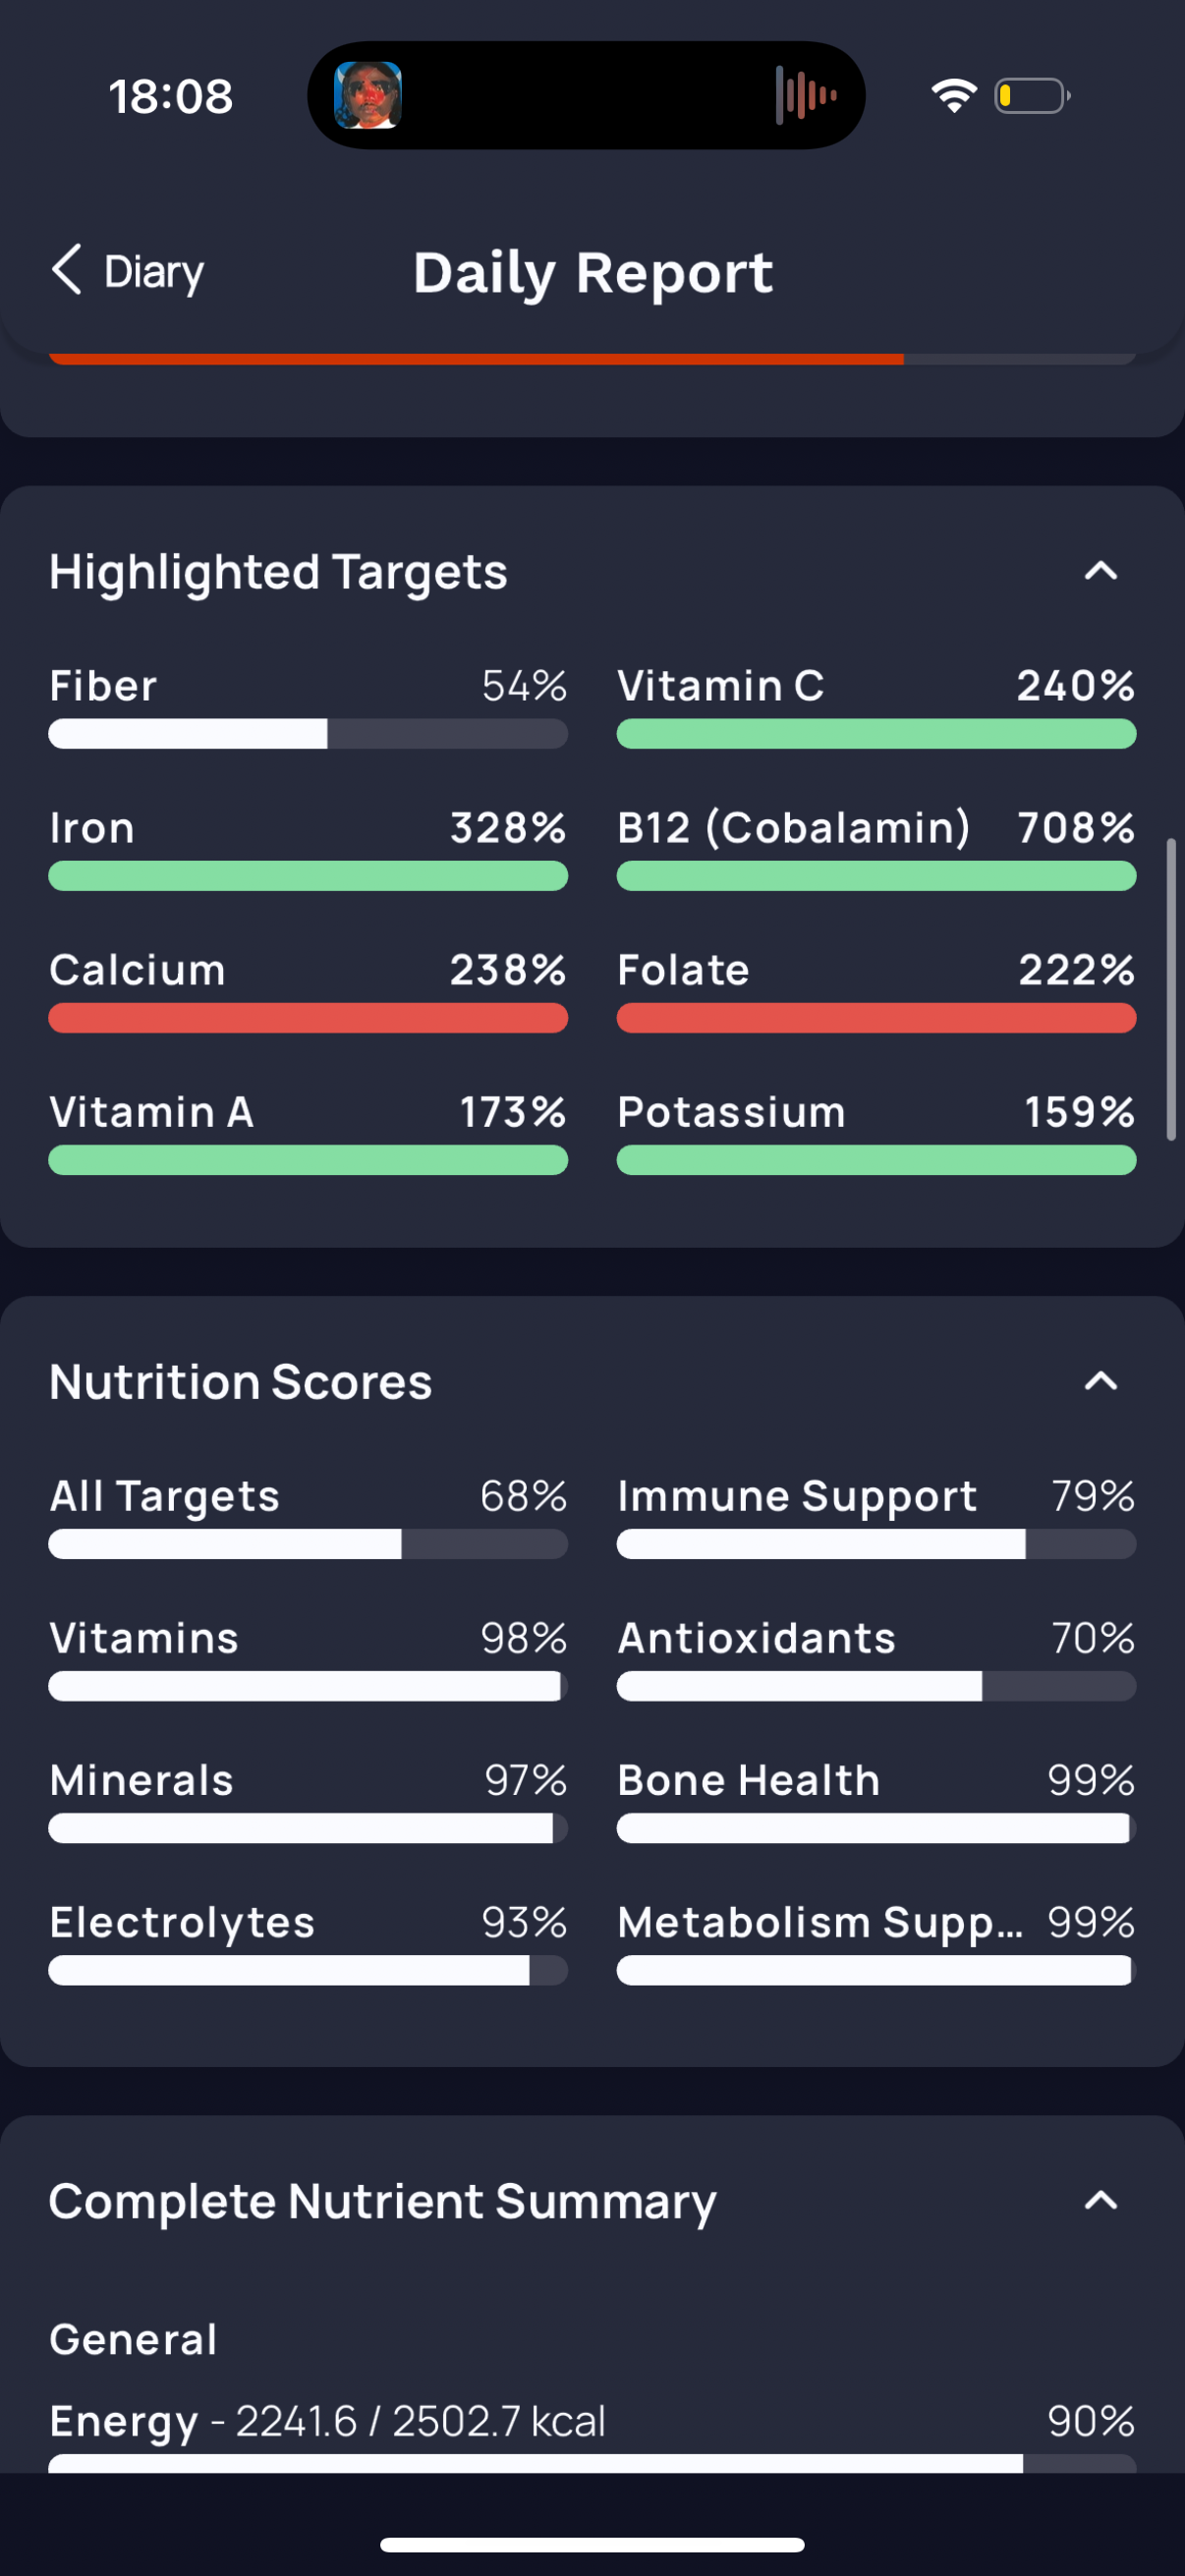Collapse the Nutrition Scores section

[1101, 1381]
